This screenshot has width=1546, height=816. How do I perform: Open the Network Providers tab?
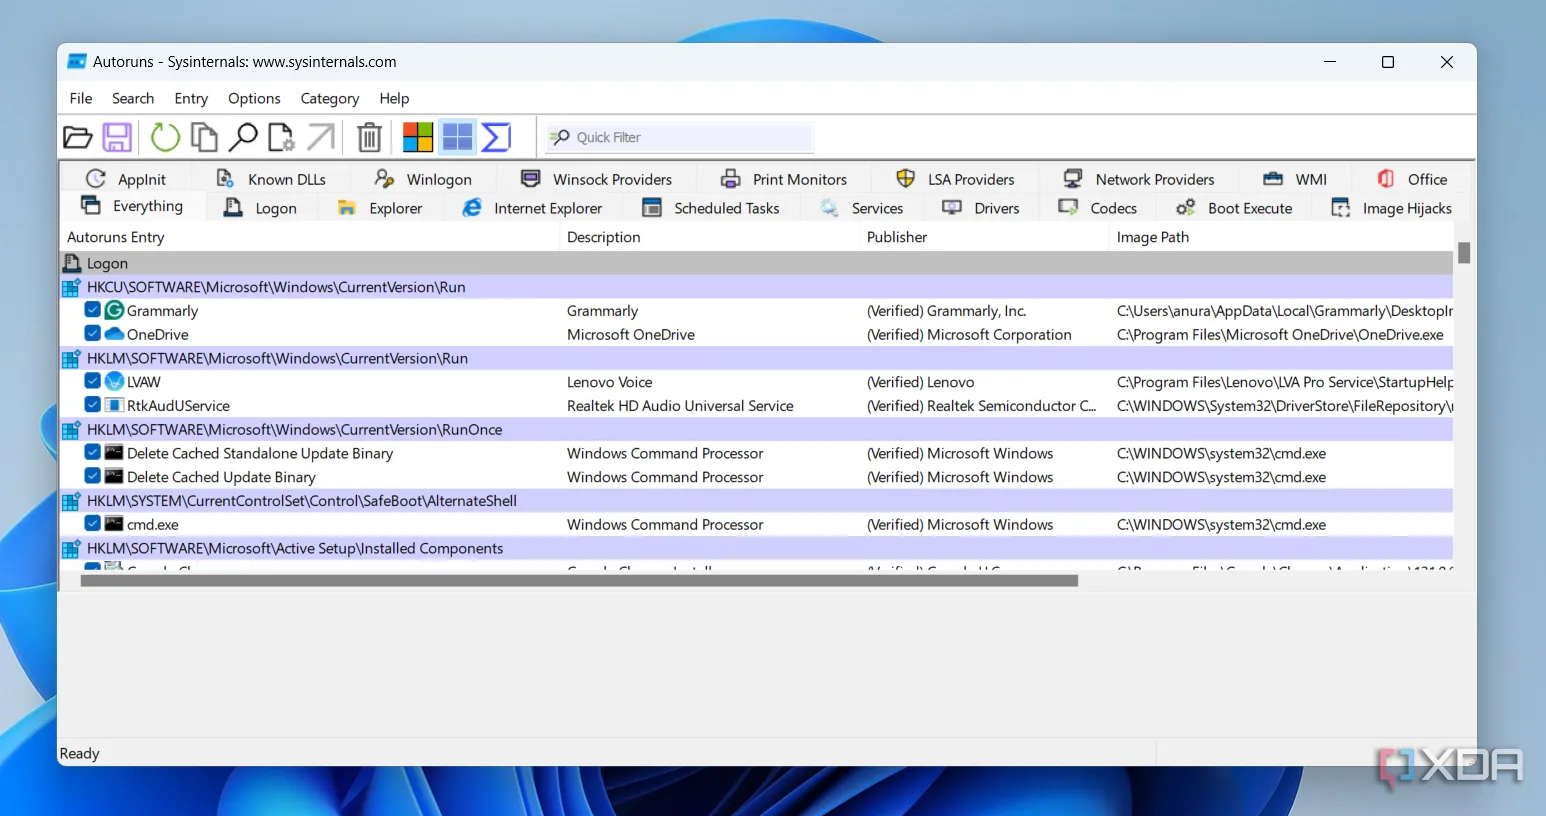point(1139,179)
